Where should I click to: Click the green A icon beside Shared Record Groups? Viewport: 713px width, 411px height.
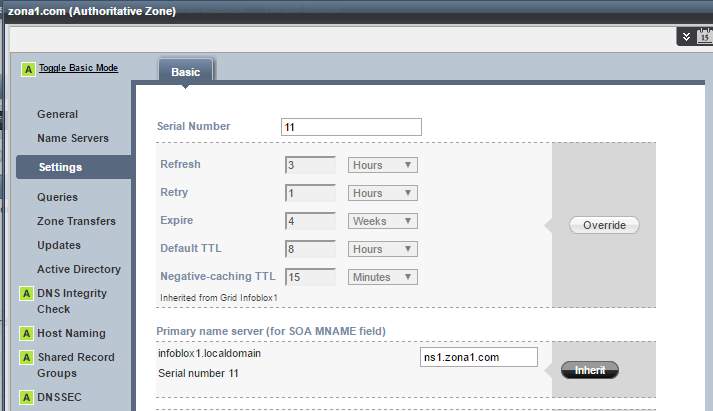[x=26, y=357]
